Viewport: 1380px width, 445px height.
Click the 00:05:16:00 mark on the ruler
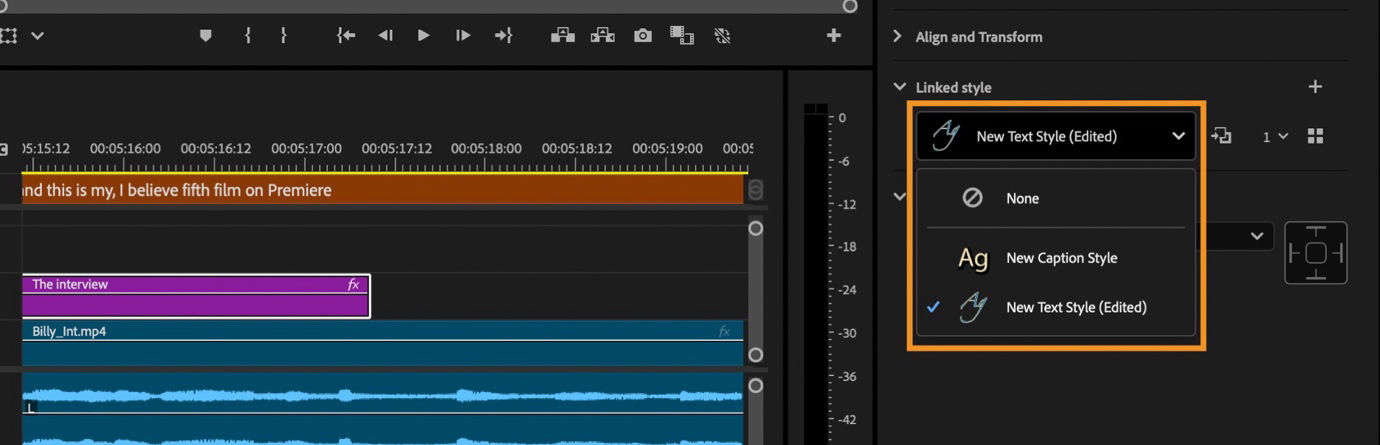tap(125, 148)
